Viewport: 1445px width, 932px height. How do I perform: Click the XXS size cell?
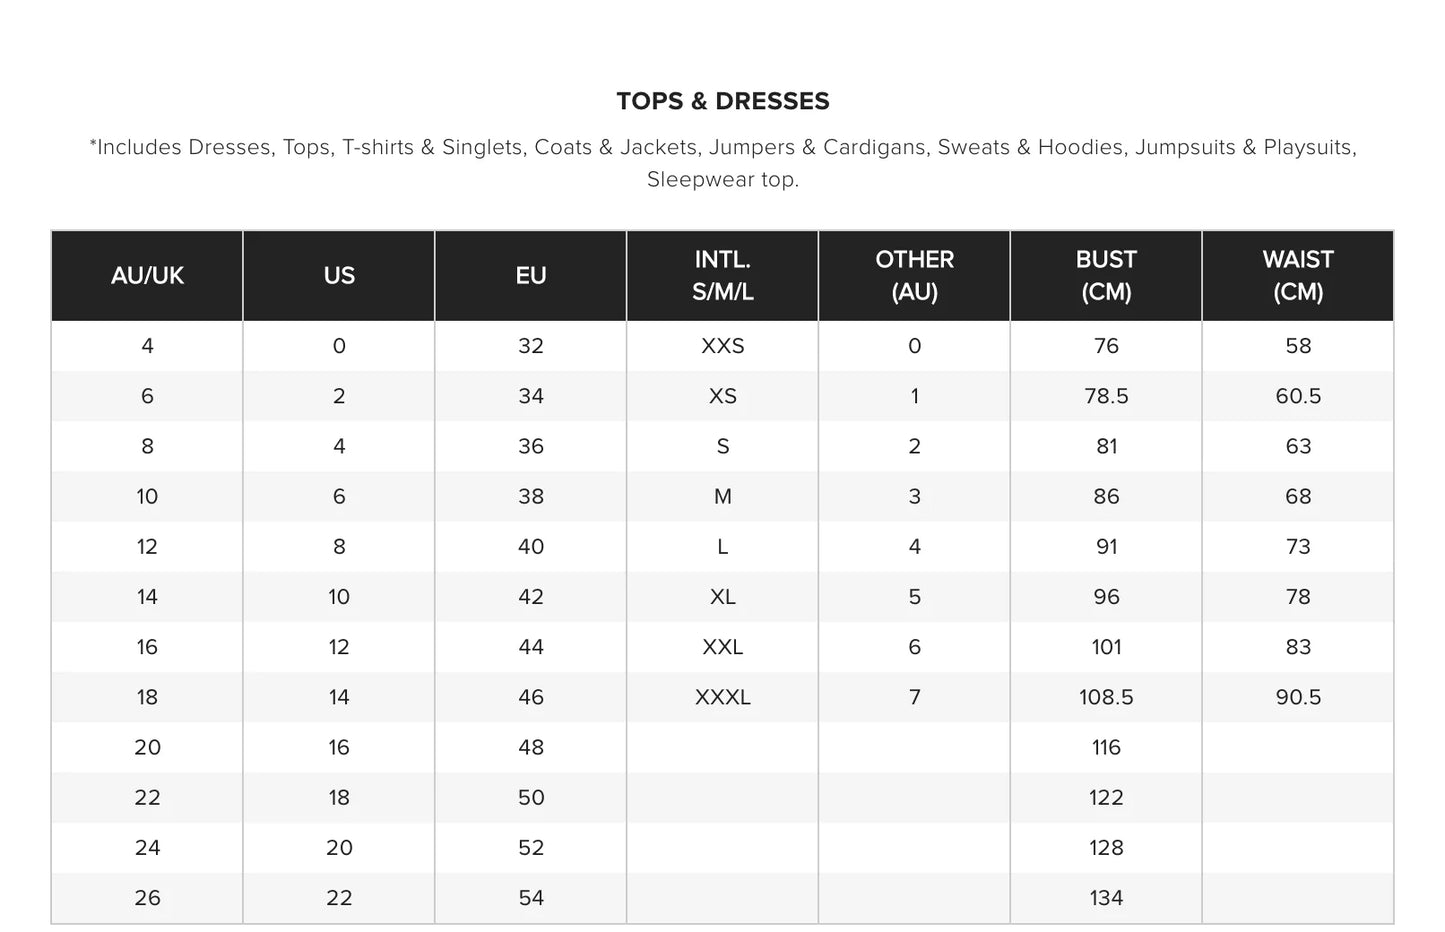[722, 346]
